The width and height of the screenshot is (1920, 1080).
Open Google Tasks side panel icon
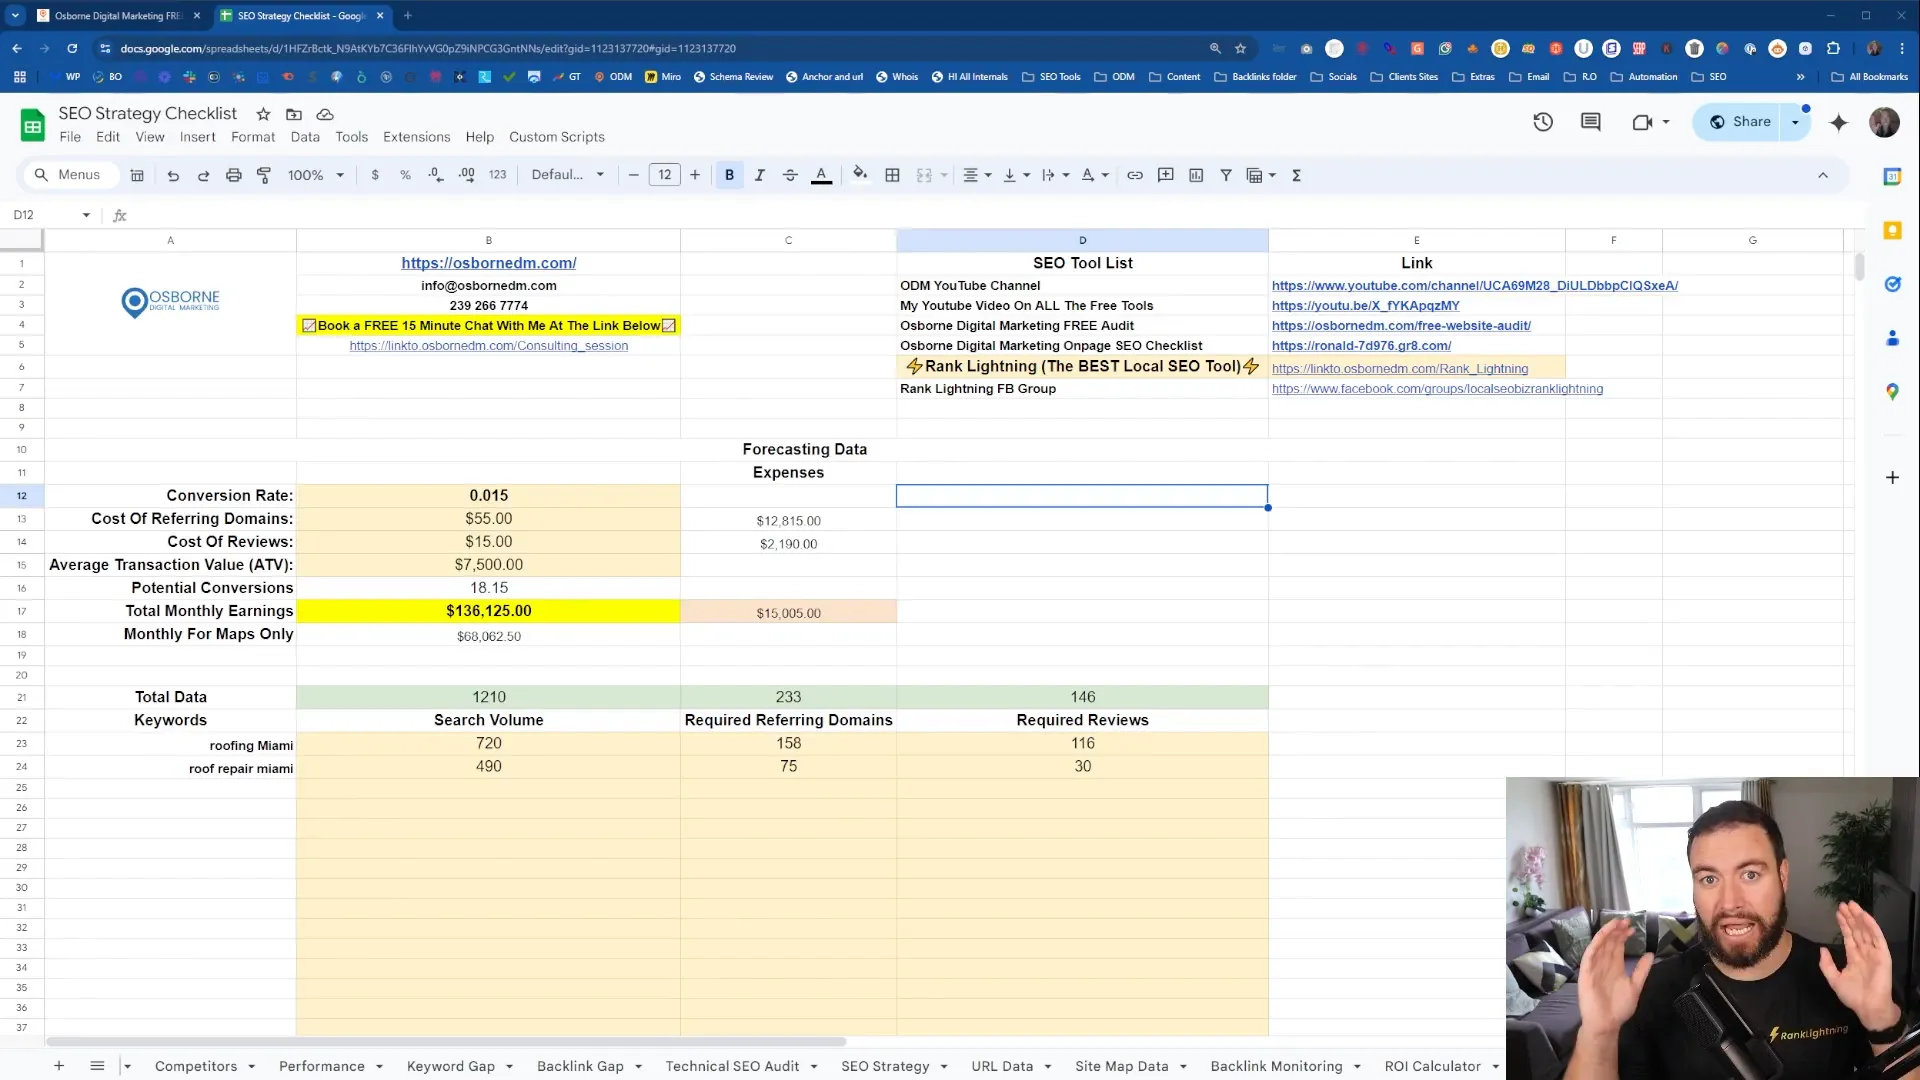tap(1892, 284)
